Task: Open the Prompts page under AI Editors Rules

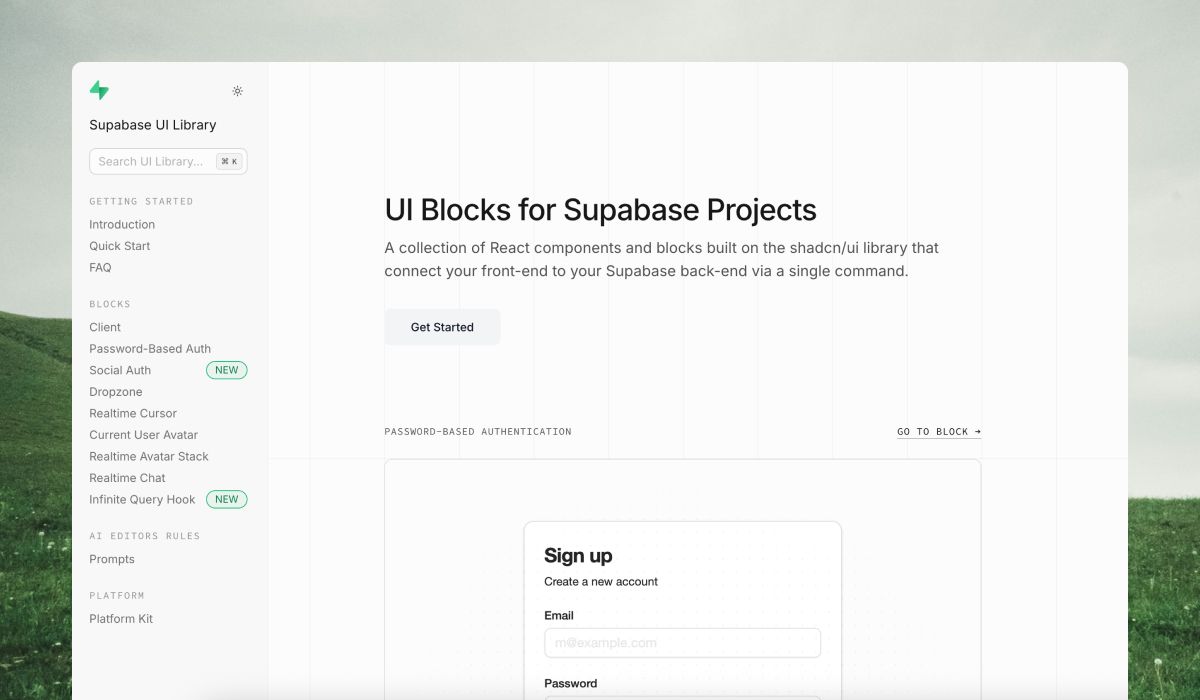Action: 112,559
